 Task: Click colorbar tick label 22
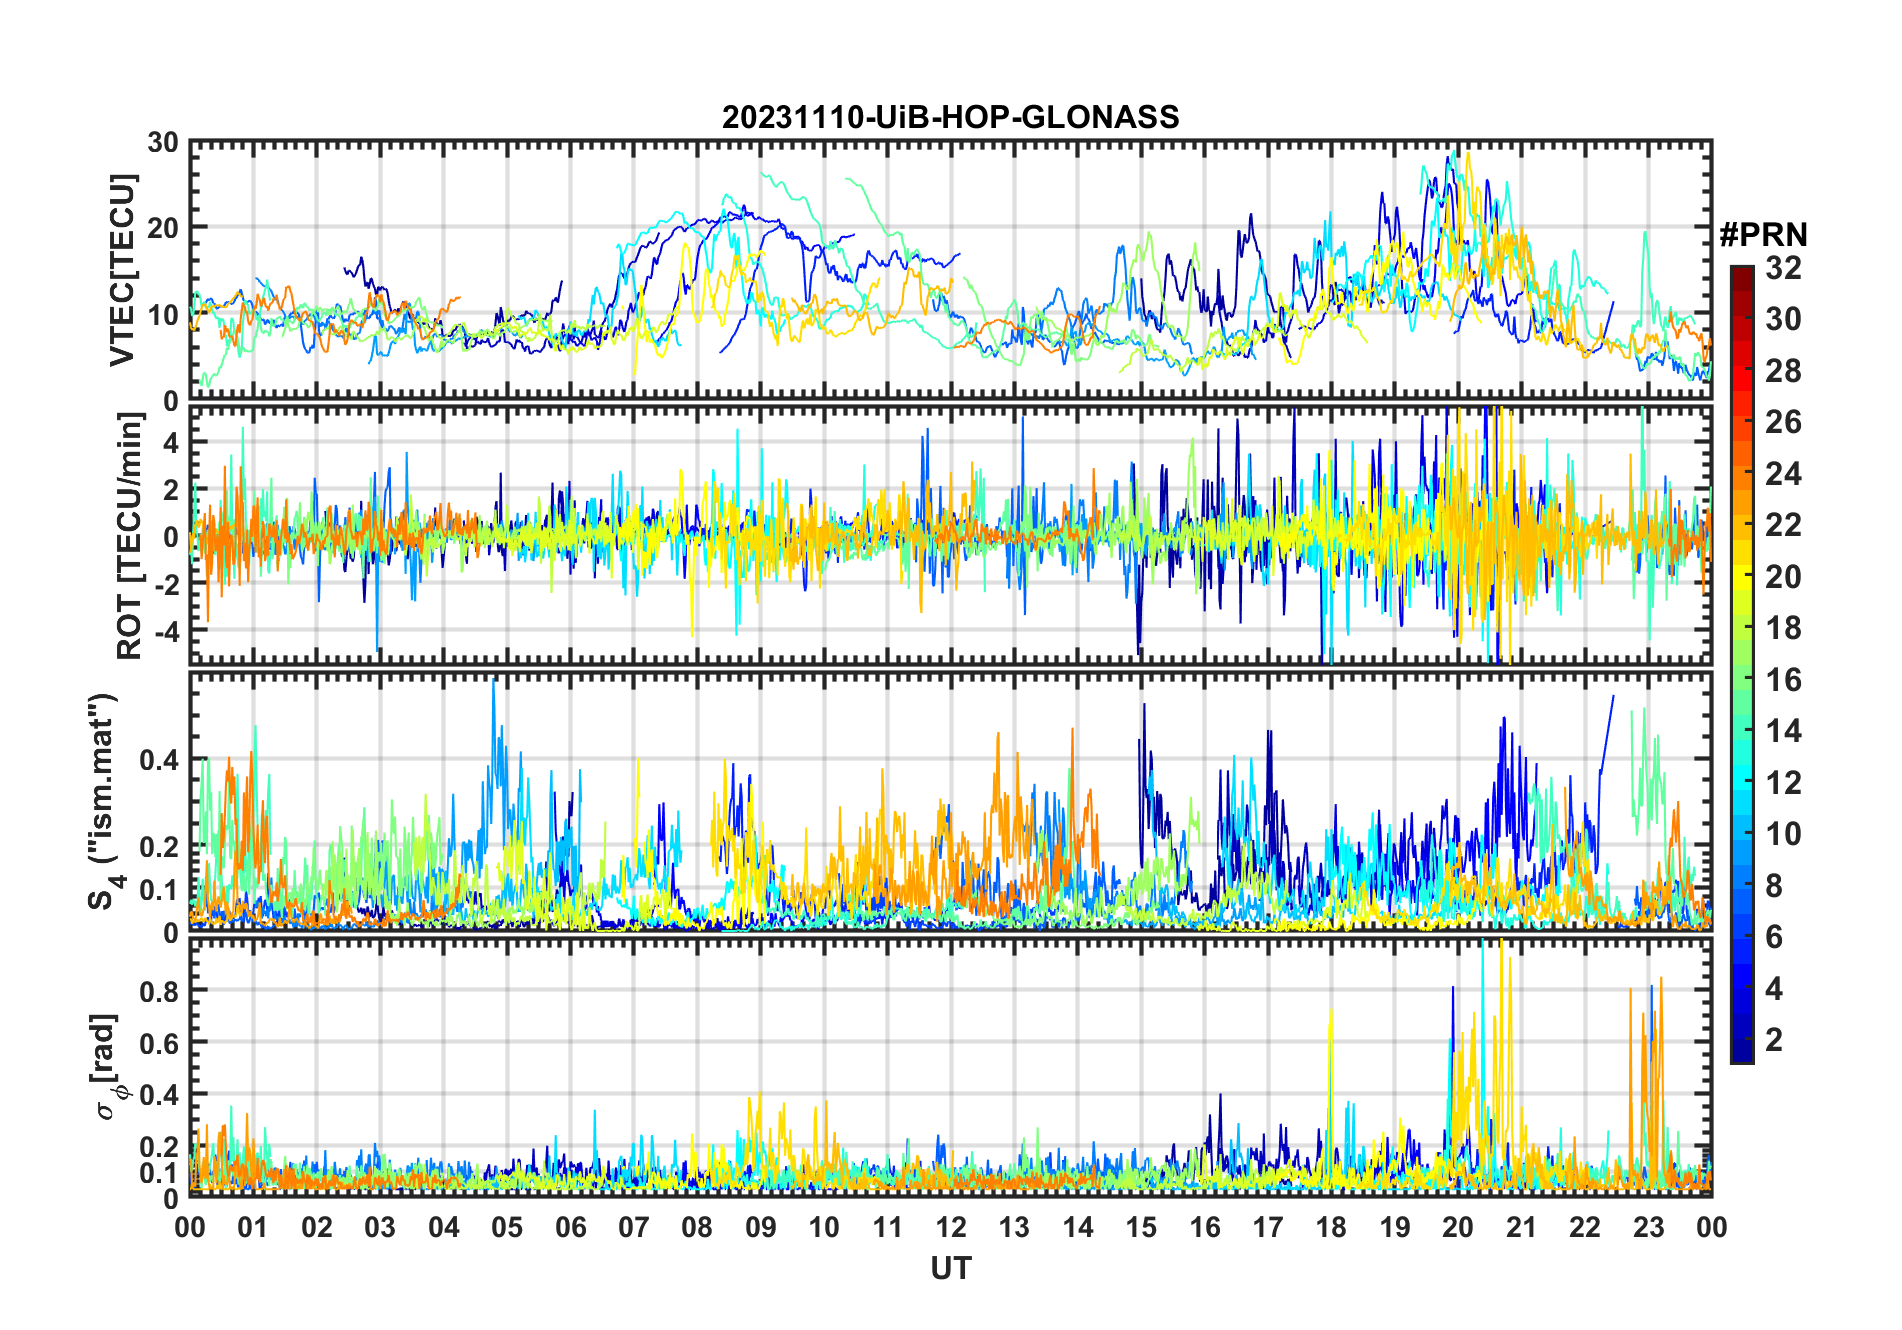click(x=1783, y=525)
